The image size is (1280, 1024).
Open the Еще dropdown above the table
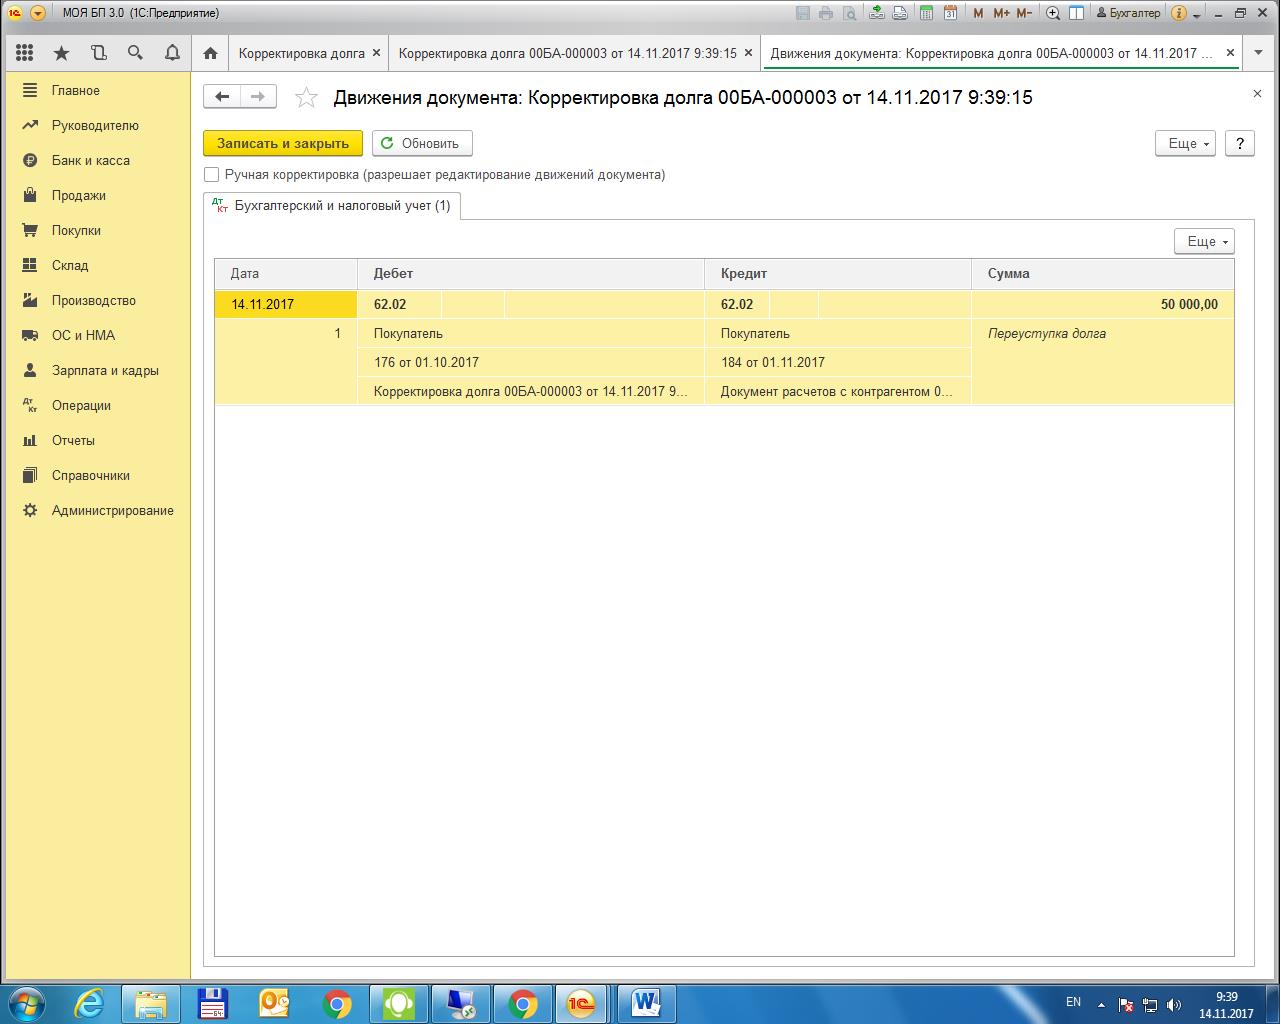1204,241
